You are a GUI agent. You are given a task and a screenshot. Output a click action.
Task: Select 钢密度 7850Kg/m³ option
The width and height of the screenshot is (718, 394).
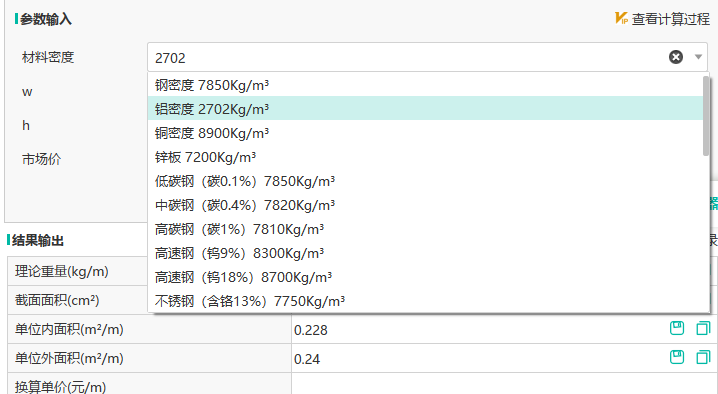pos(425,85)
